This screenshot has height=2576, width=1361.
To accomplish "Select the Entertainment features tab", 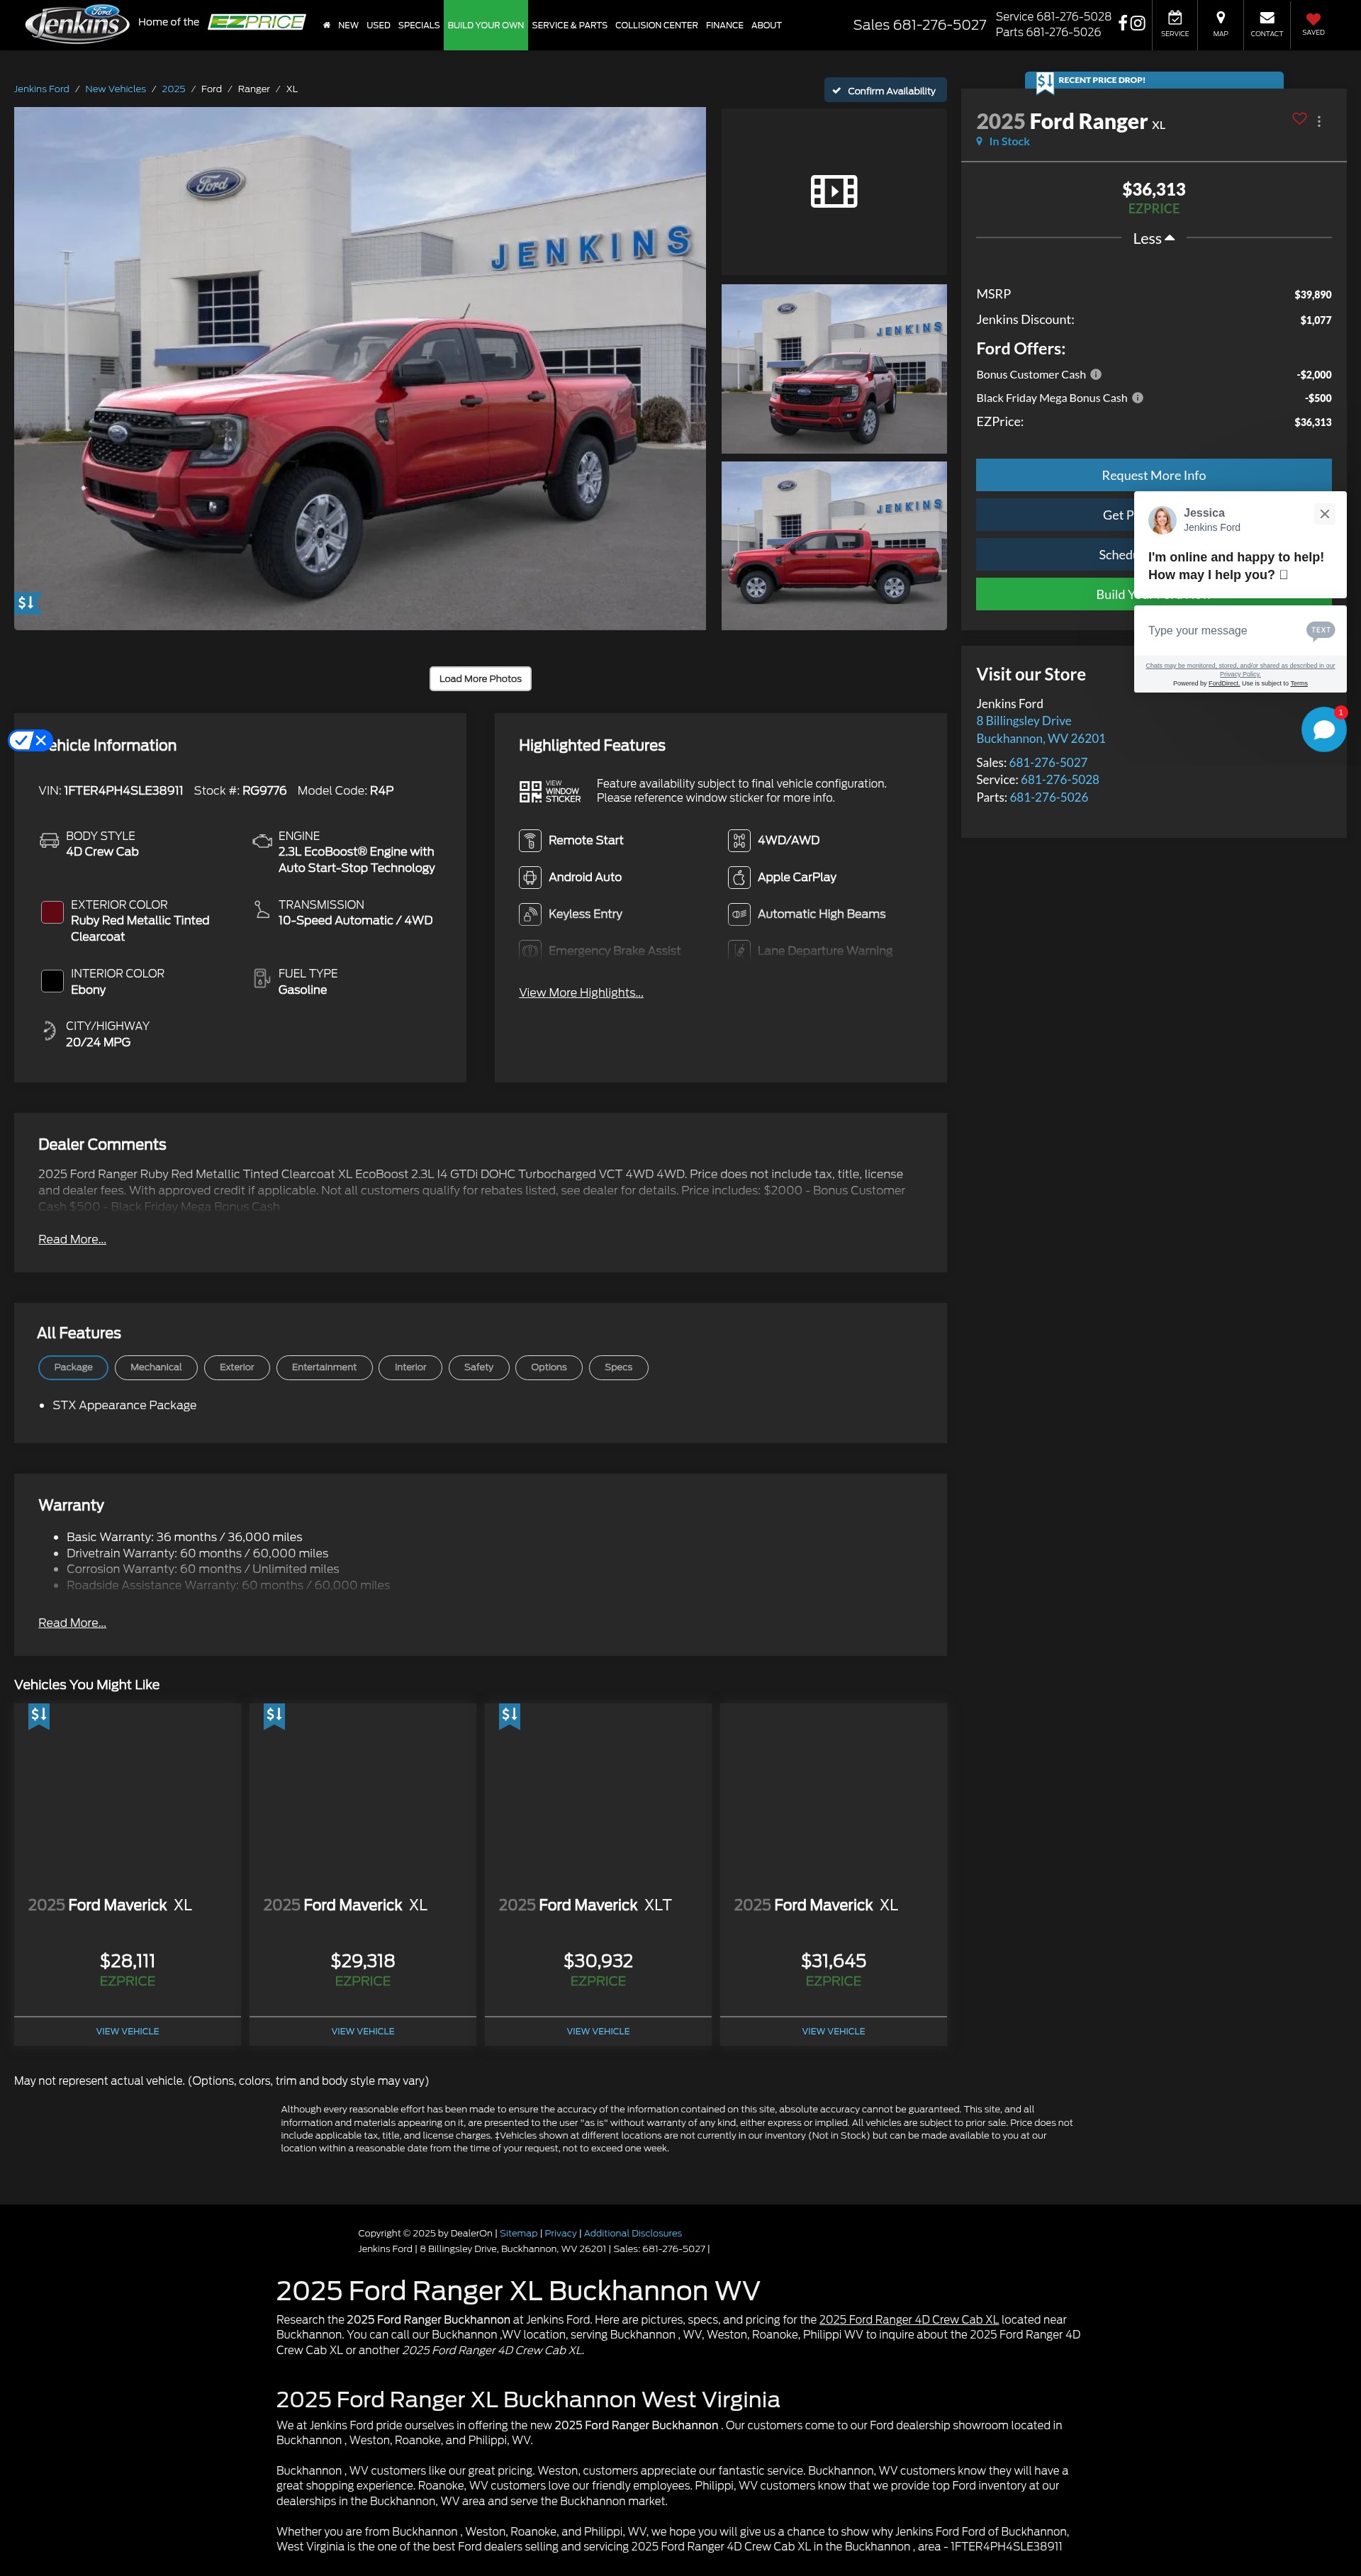I will click(324, 1367).
